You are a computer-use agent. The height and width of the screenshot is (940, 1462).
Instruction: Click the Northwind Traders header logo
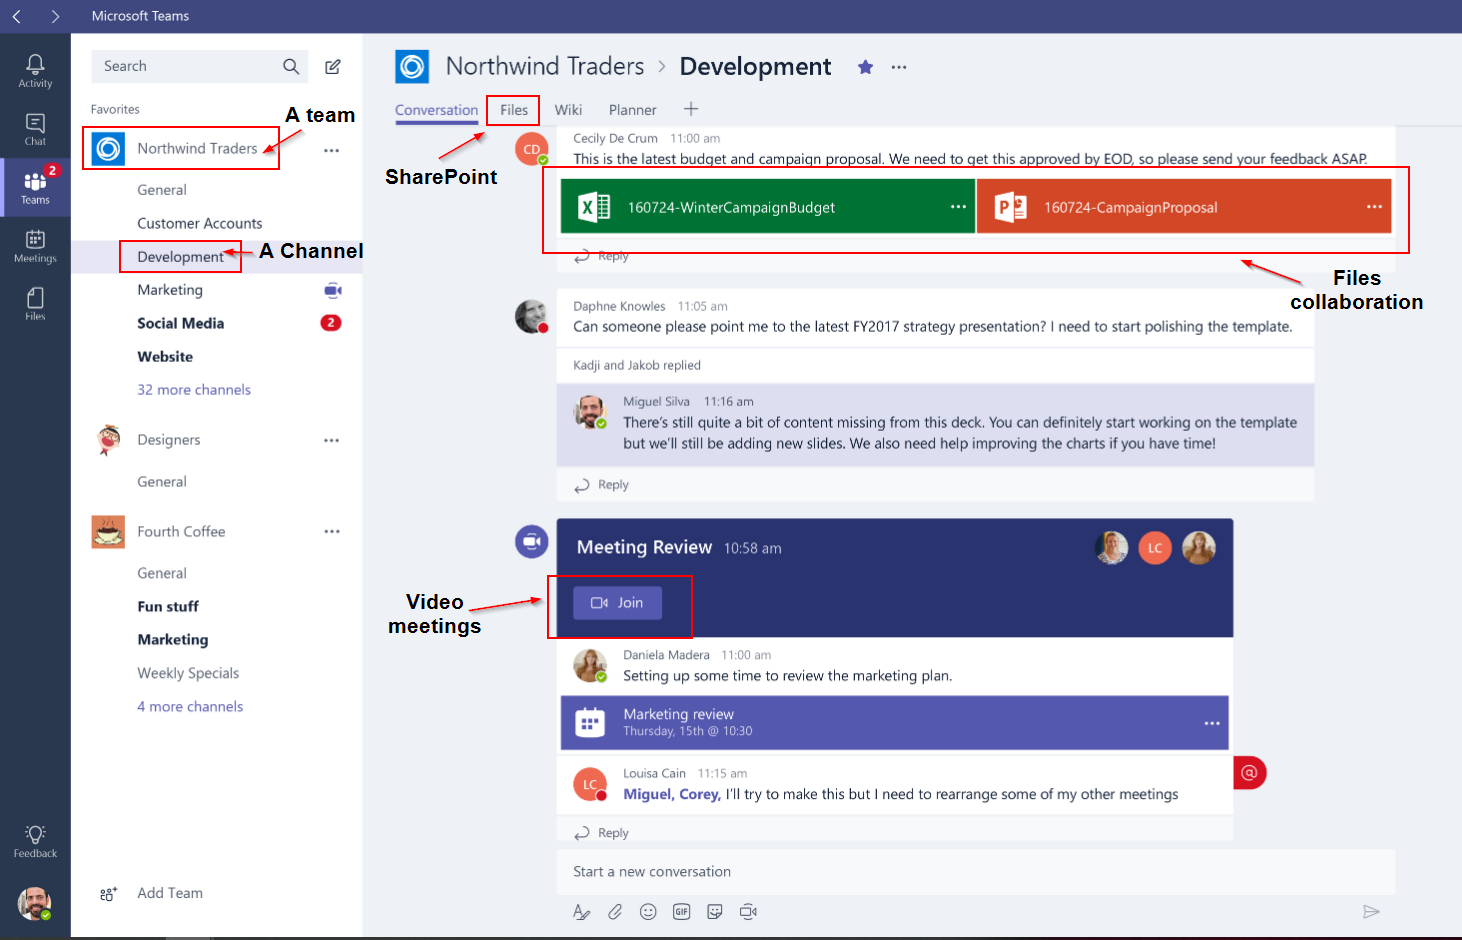point(412,67)
